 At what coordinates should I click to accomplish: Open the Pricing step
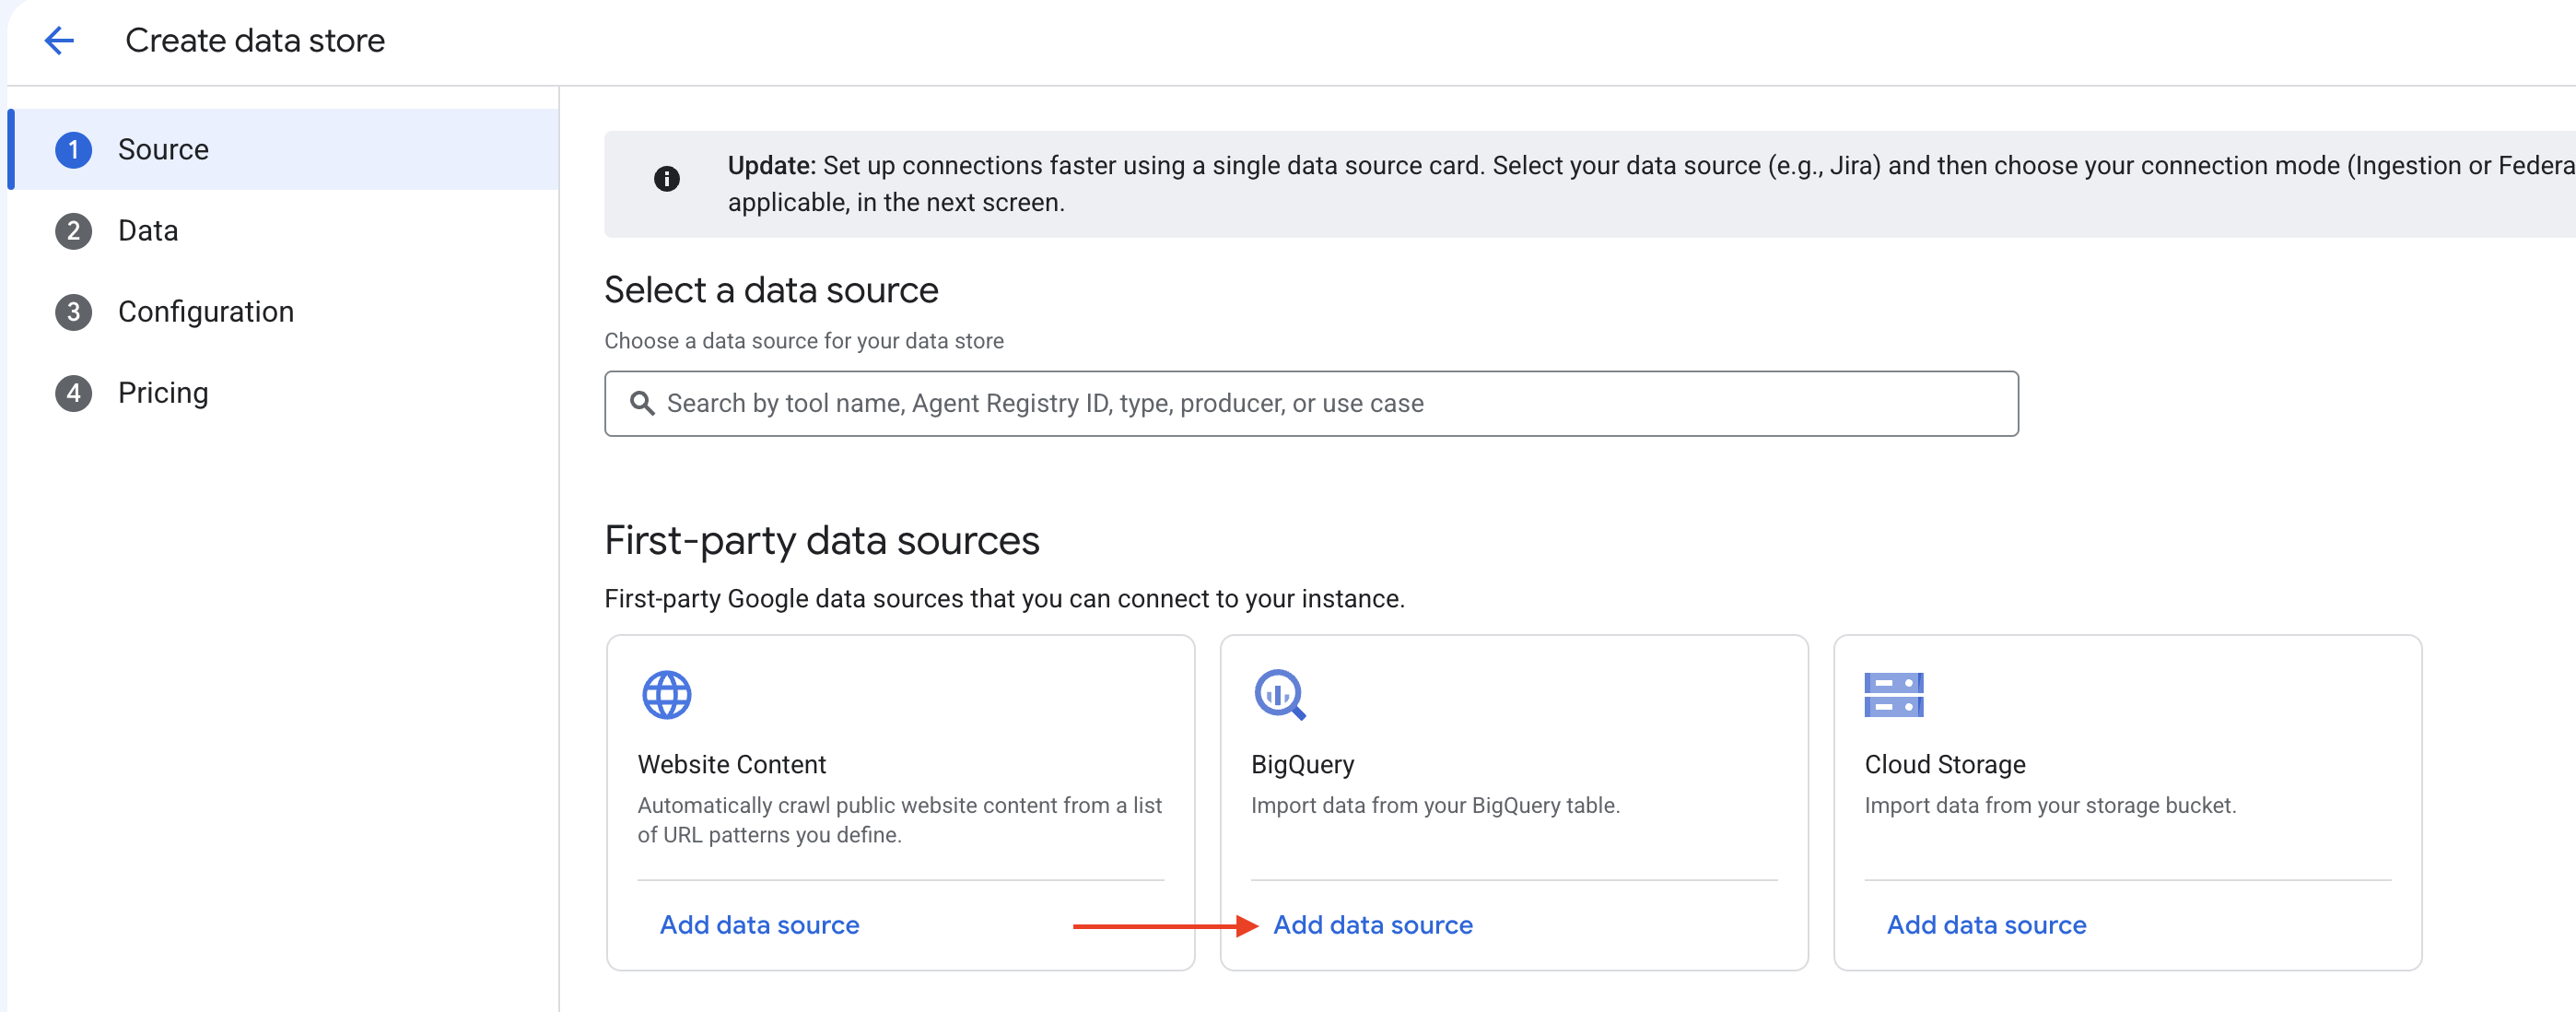click(284, 393)
